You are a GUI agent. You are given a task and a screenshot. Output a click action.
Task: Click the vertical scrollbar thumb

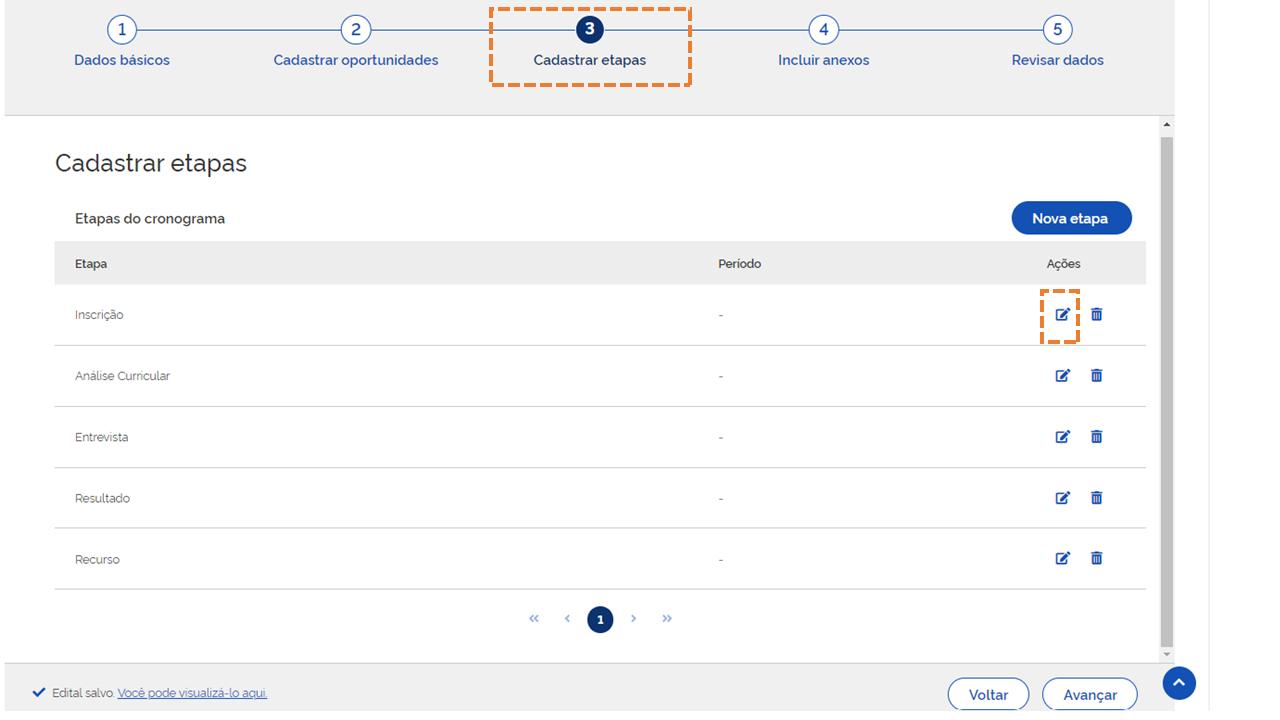[x=1167, y=391]
